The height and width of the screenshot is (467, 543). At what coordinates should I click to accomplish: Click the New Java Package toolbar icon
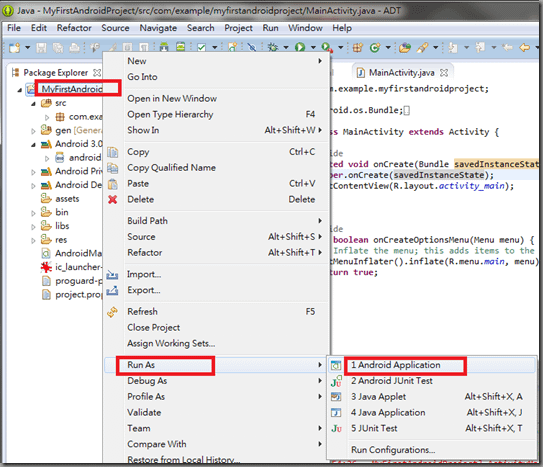358,47
